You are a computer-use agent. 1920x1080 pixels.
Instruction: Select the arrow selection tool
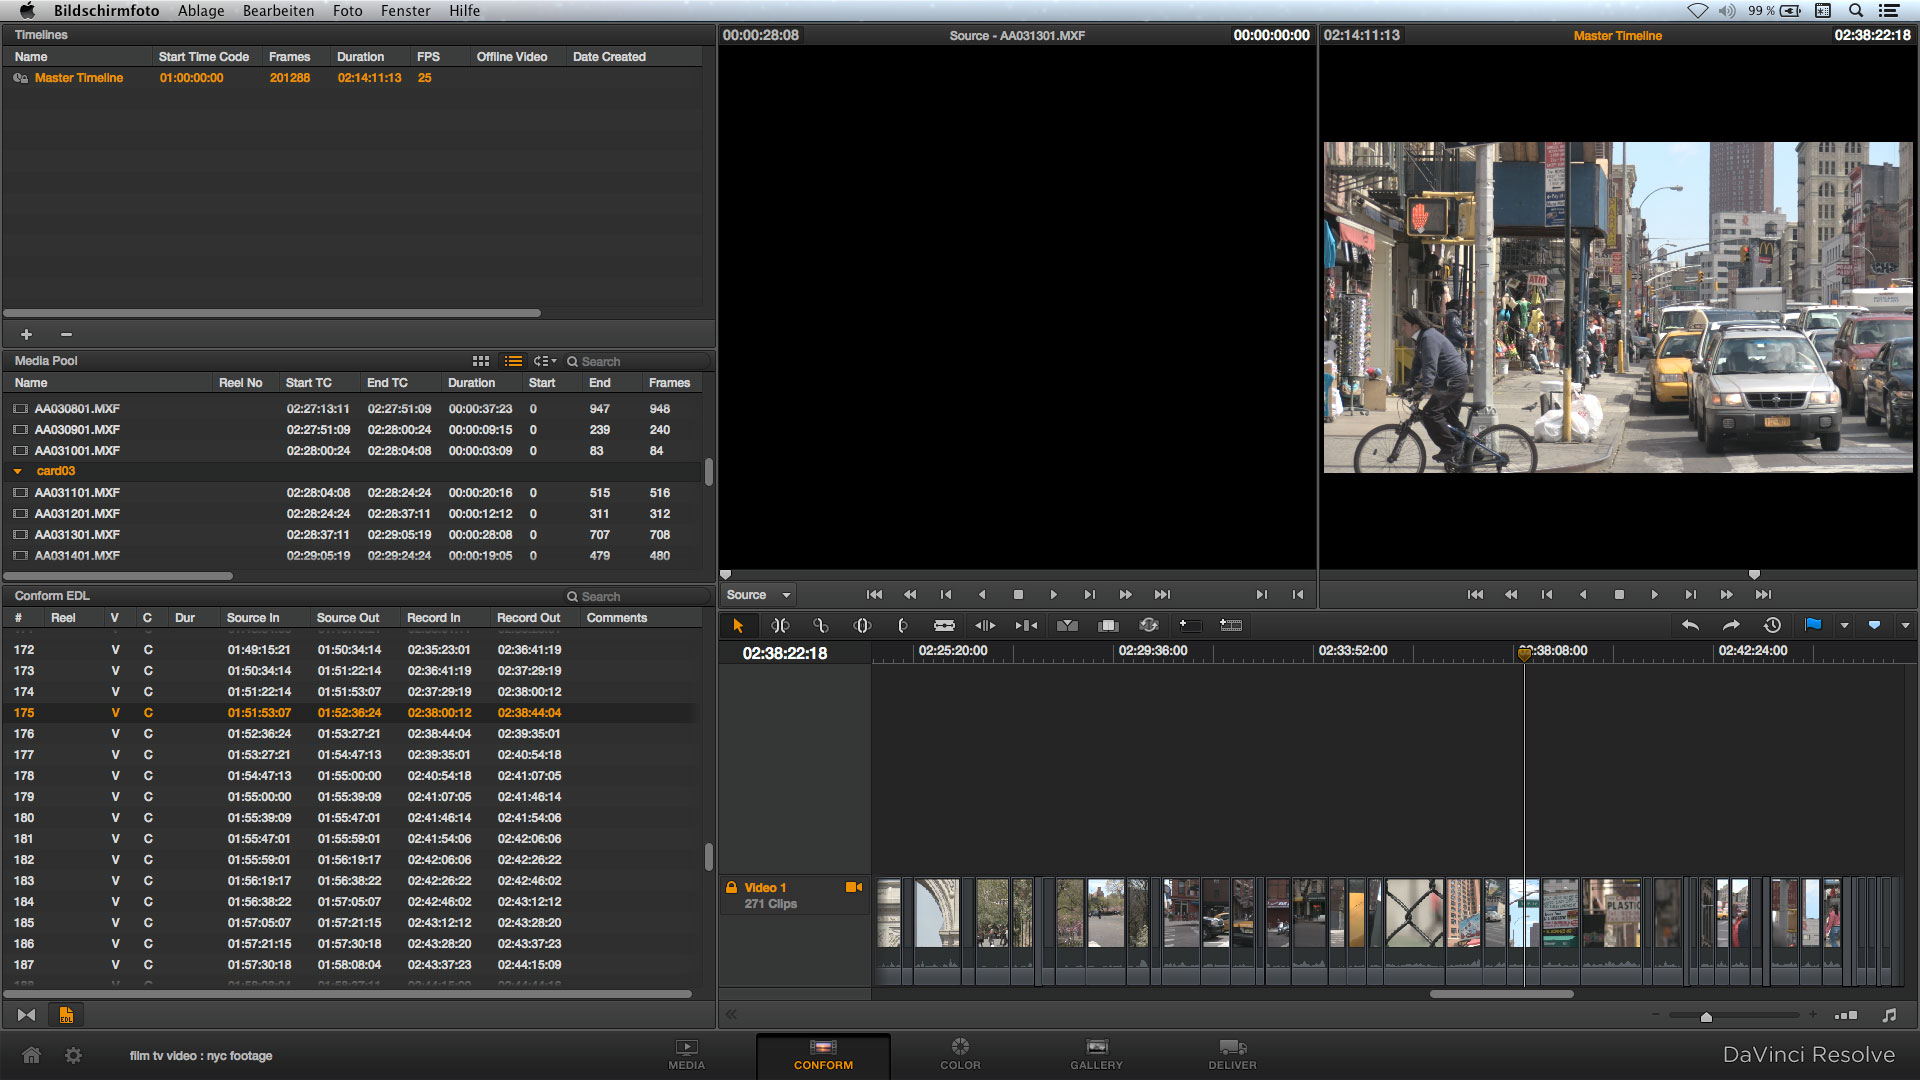[738, 626]
